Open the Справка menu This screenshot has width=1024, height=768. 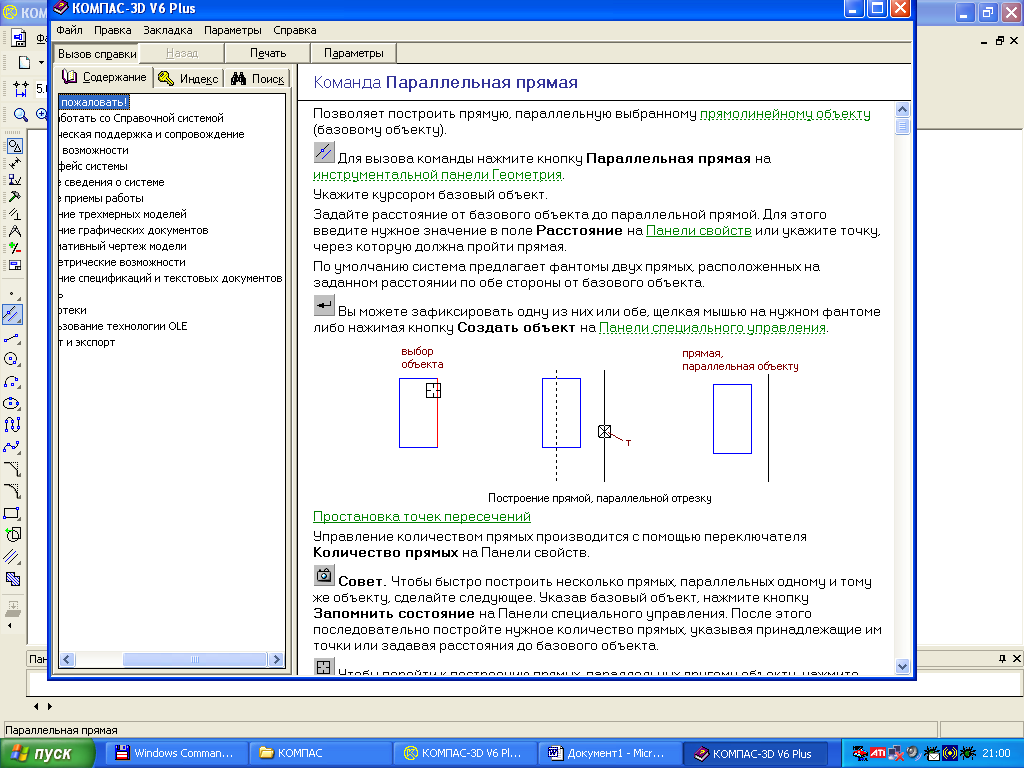pos(295,30)
